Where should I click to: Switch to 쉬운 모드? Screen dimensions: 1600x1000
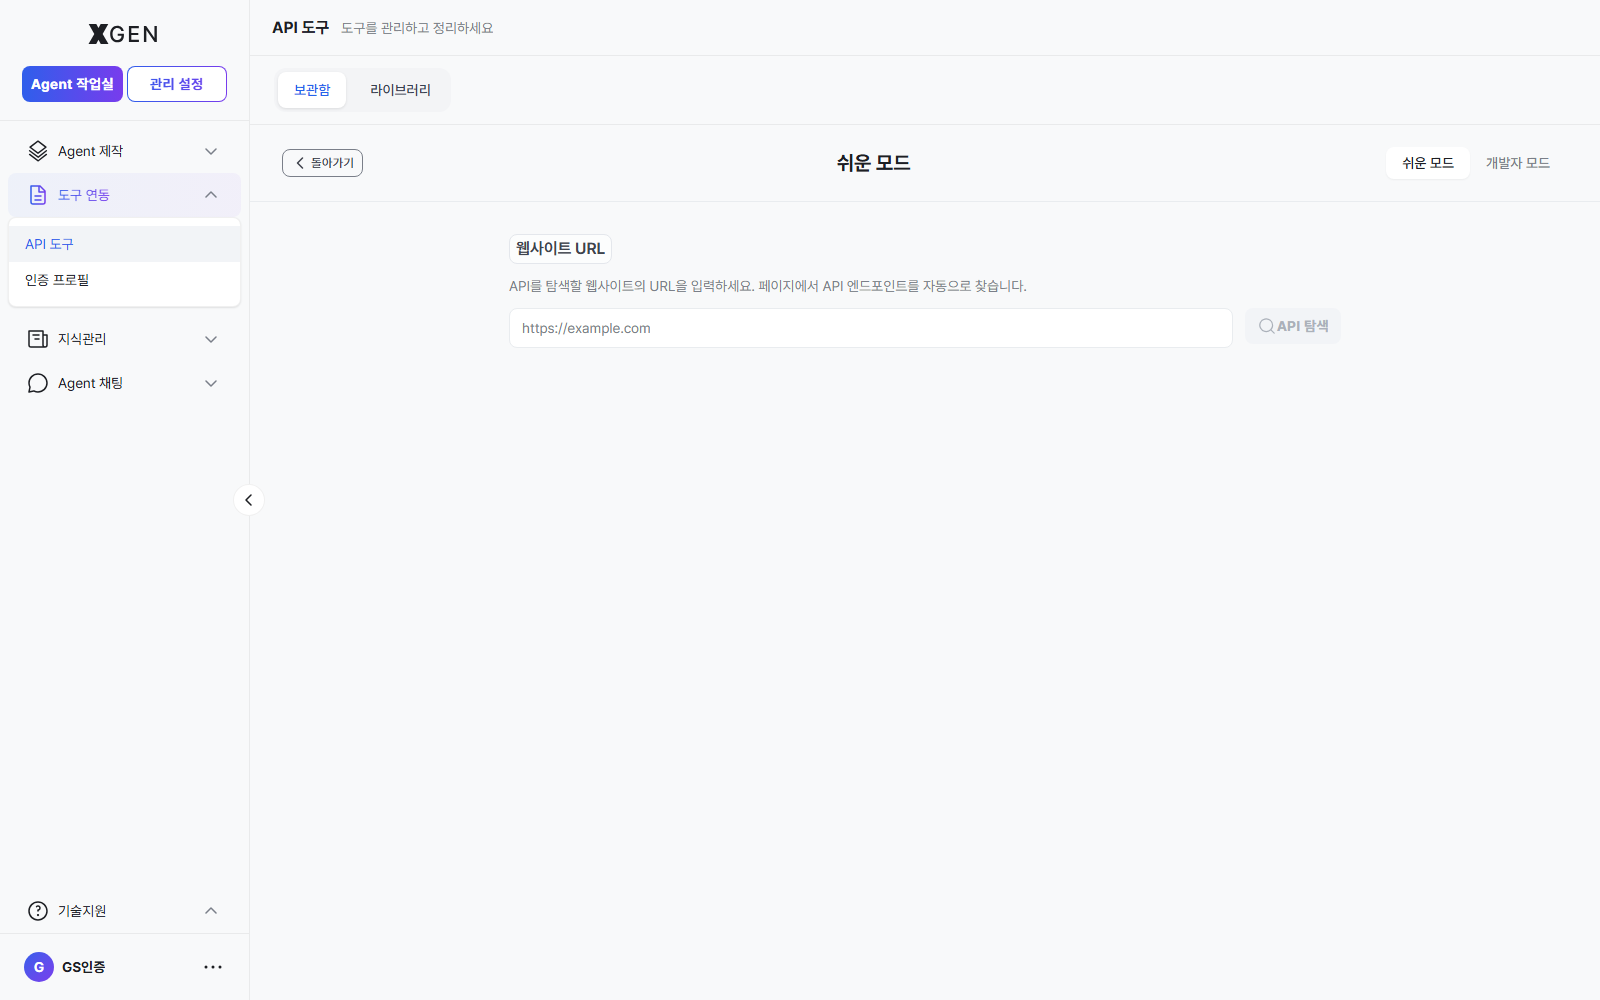tap(1428, 163)
